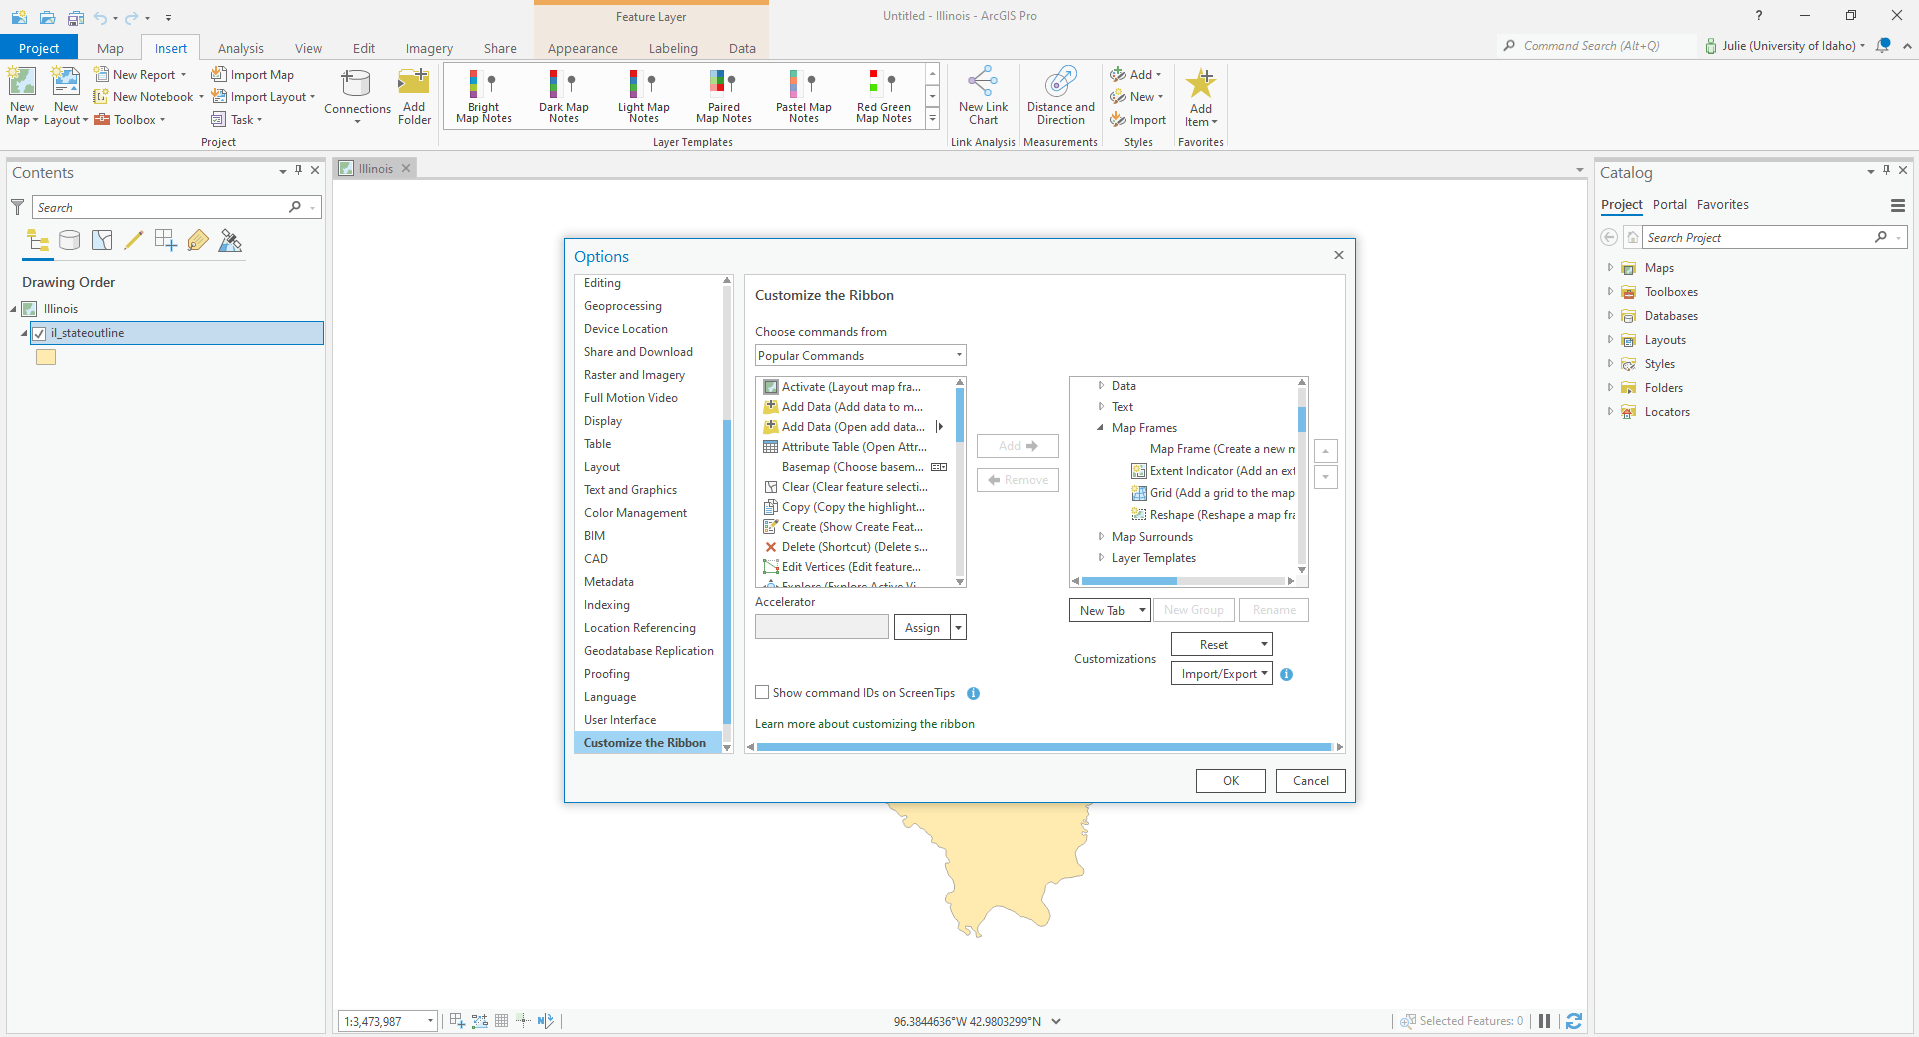Enable Show command IDs on ScreenTips

point(761,692)
